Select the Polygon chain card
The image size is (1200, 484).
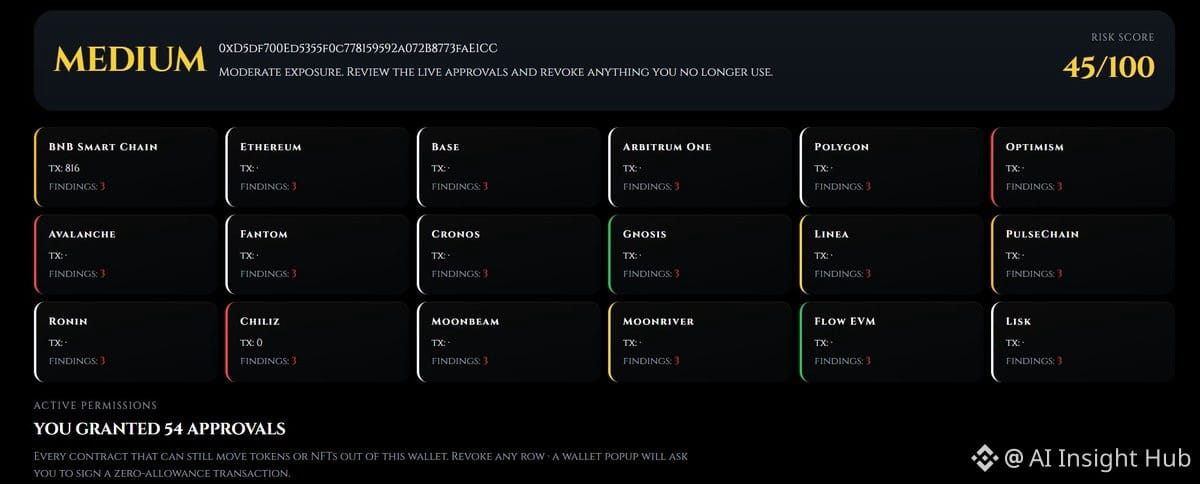pos(891,167)
